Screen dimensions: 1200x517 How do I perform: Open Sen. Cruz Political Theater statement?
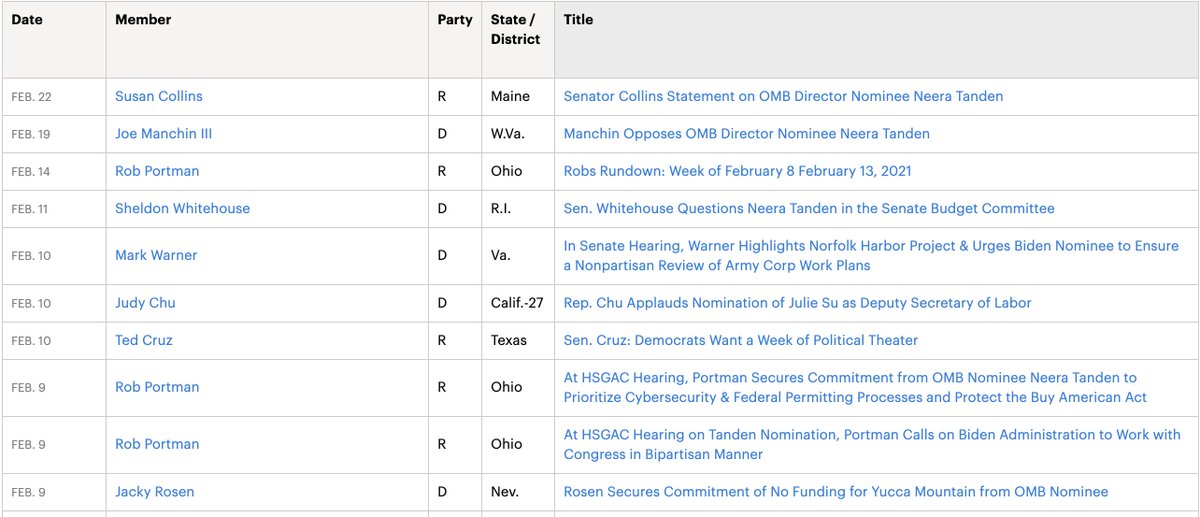point(741,340)
